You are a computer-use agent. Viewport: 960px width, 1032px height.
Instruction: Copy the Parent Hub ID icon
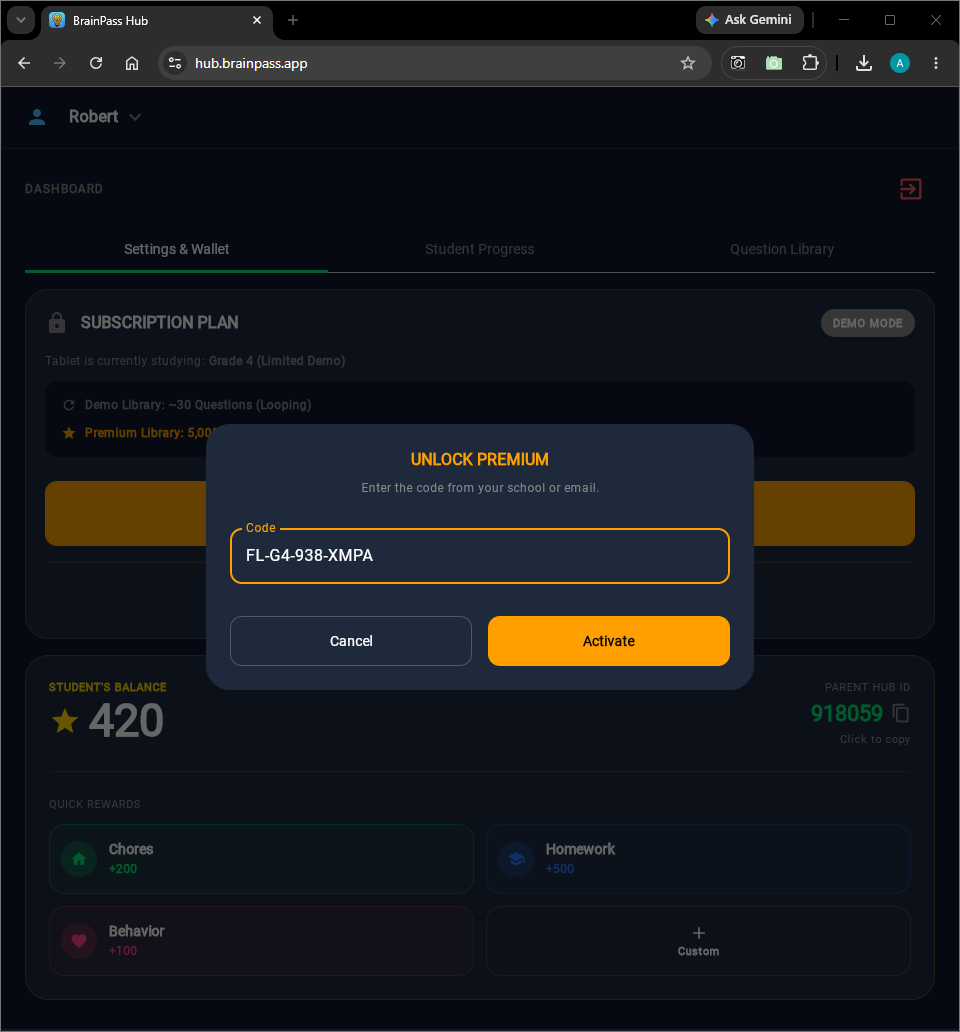tap(901, 713)
